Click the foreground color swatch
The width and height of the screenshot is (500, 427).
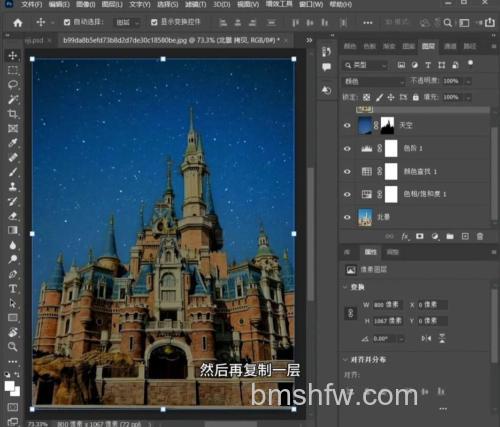click(x=9, y=386)
